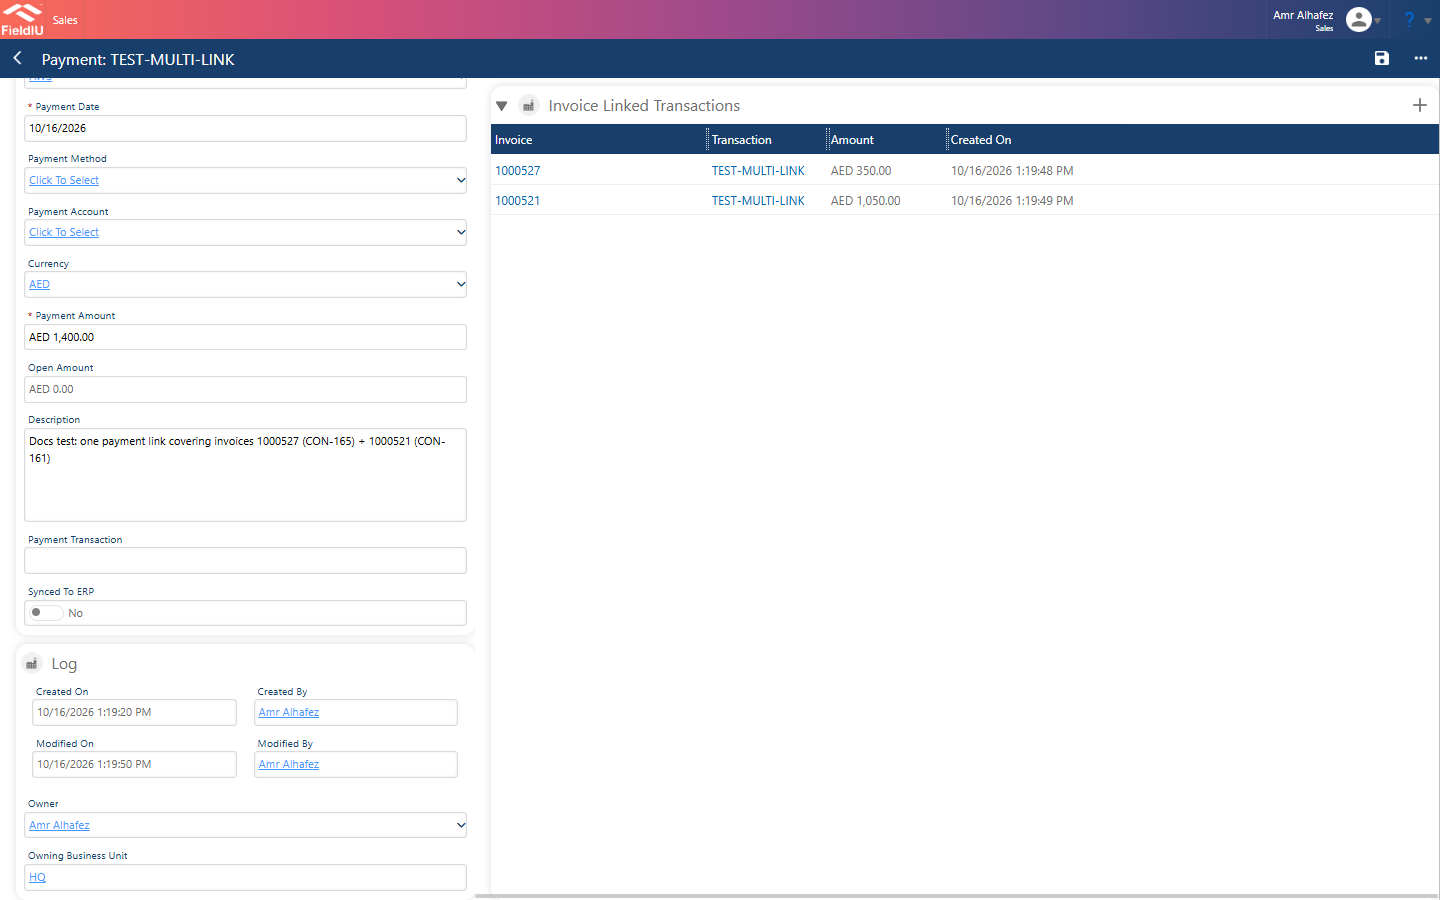Viewport: 1440px width, 900px height.
Task: Click the Payment Amount field
Action: (x=245, y=337)
